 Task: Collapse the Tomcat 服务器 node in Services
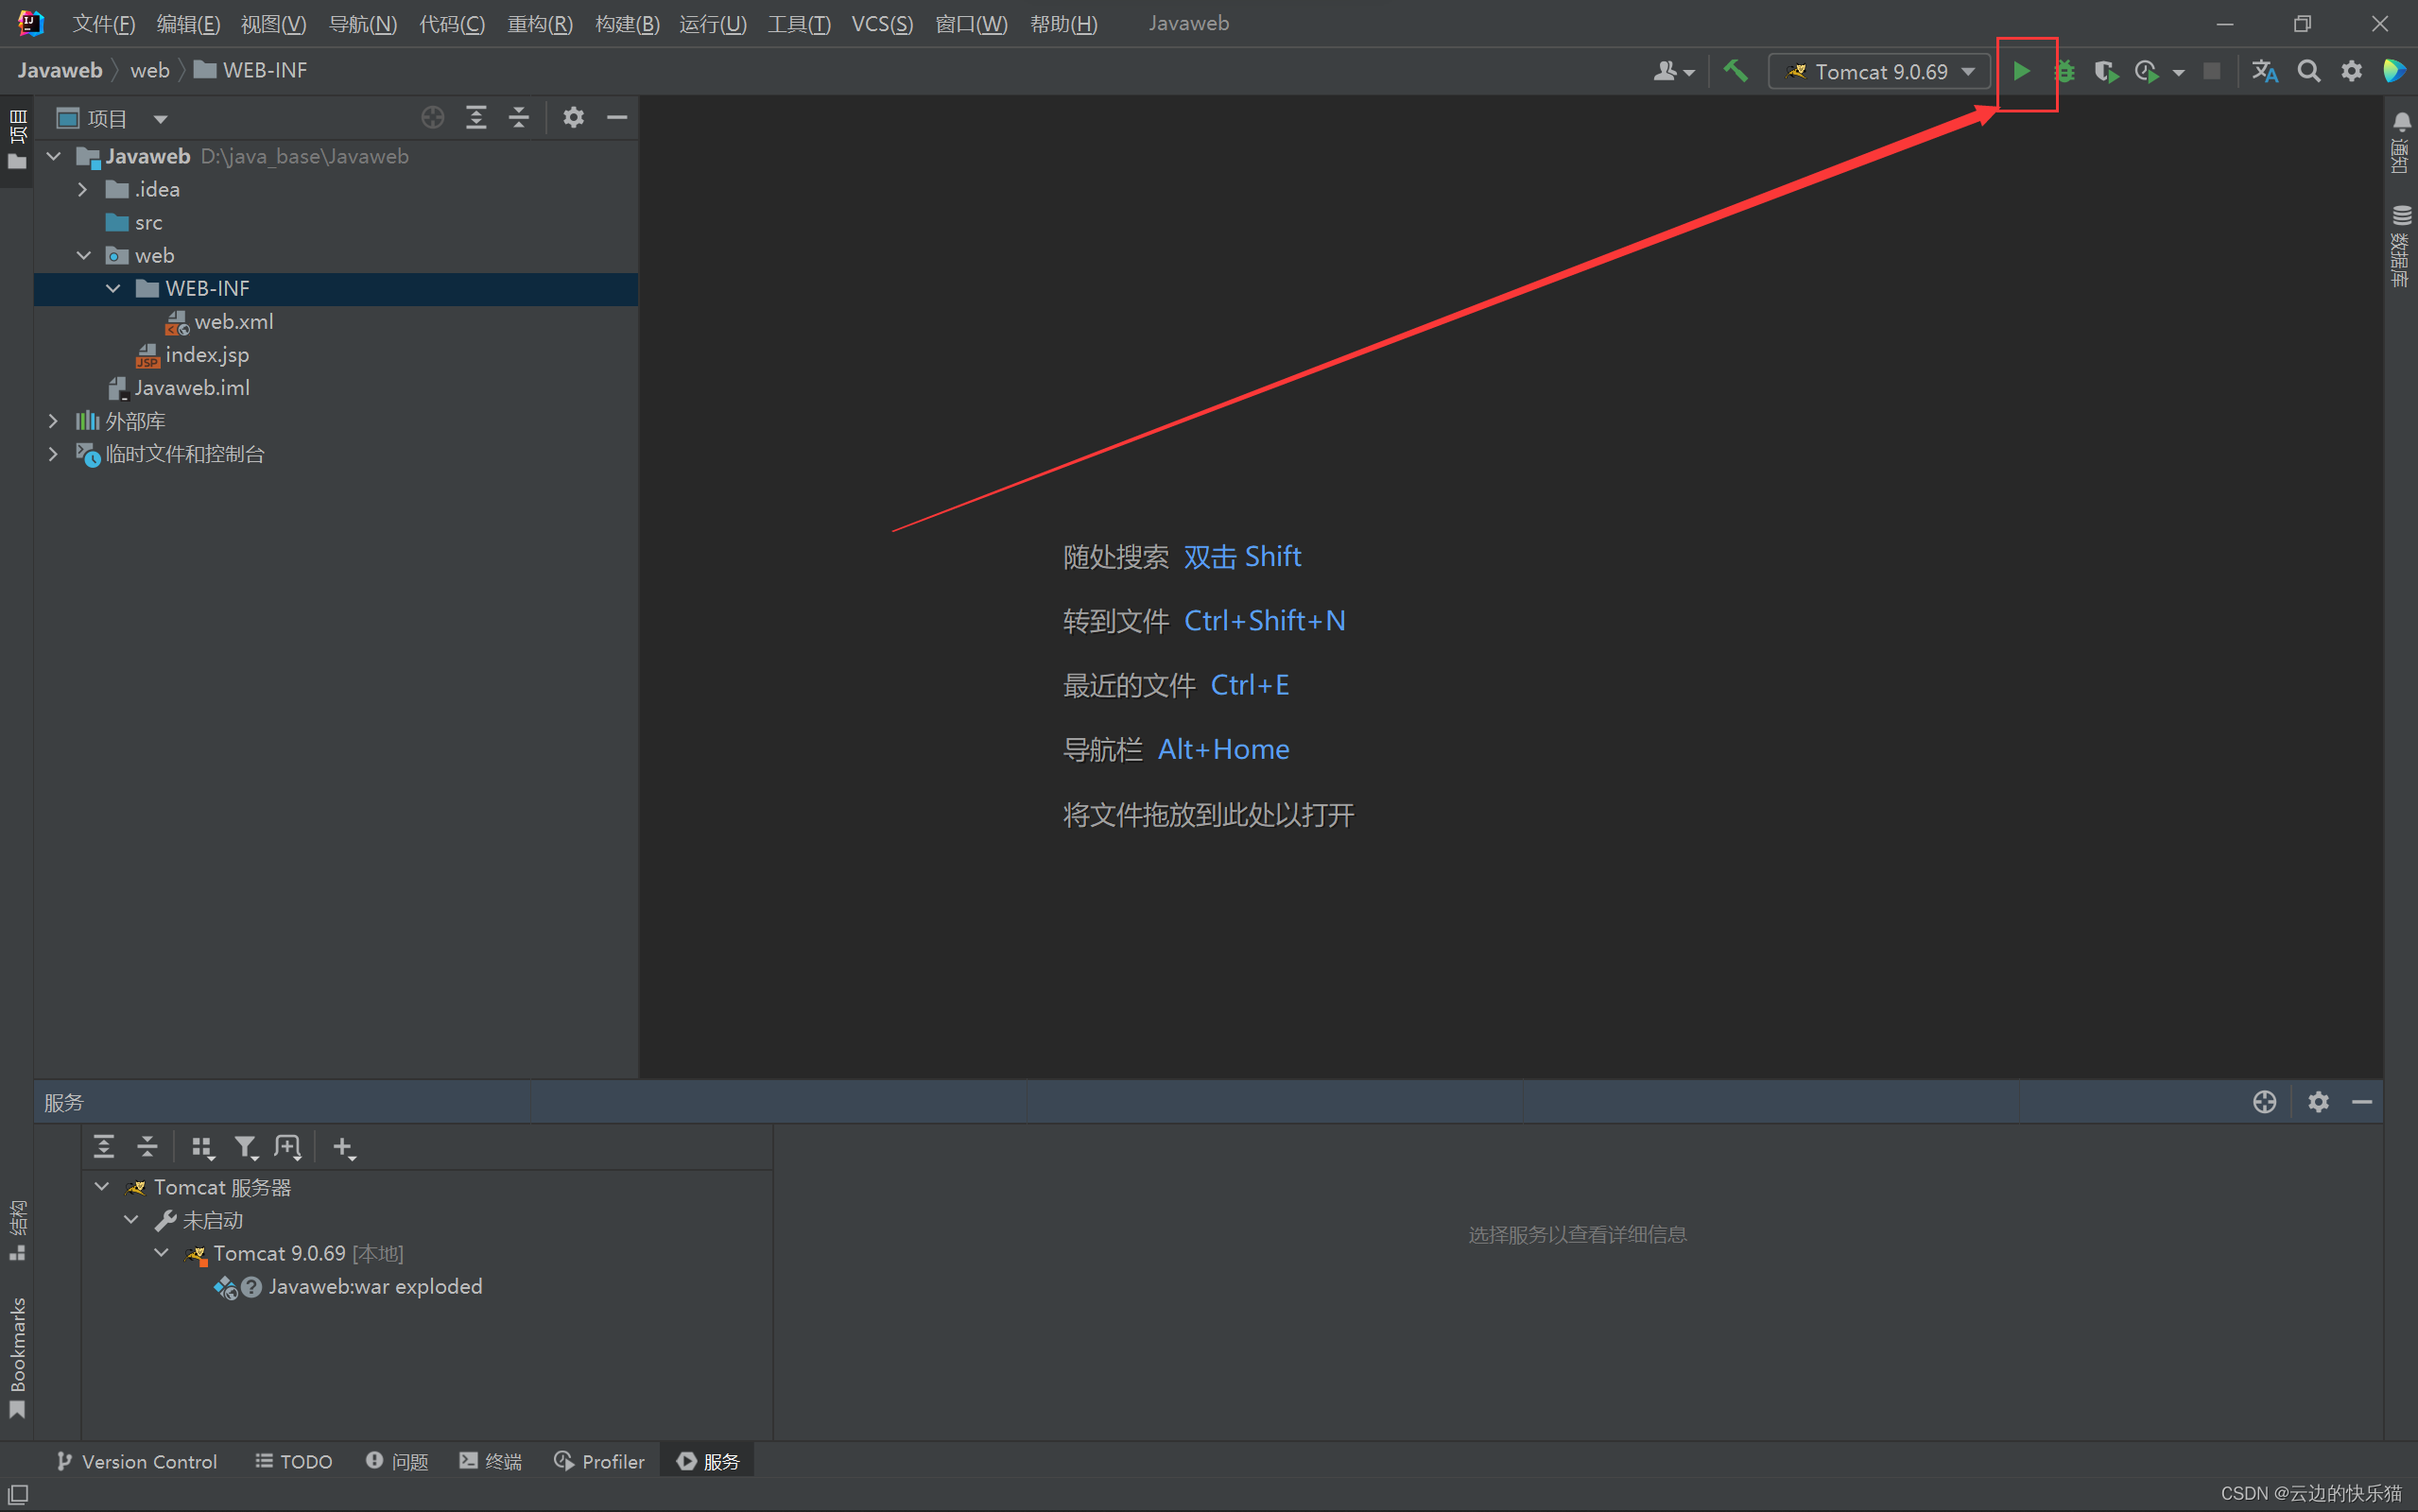click(102, 1187)
